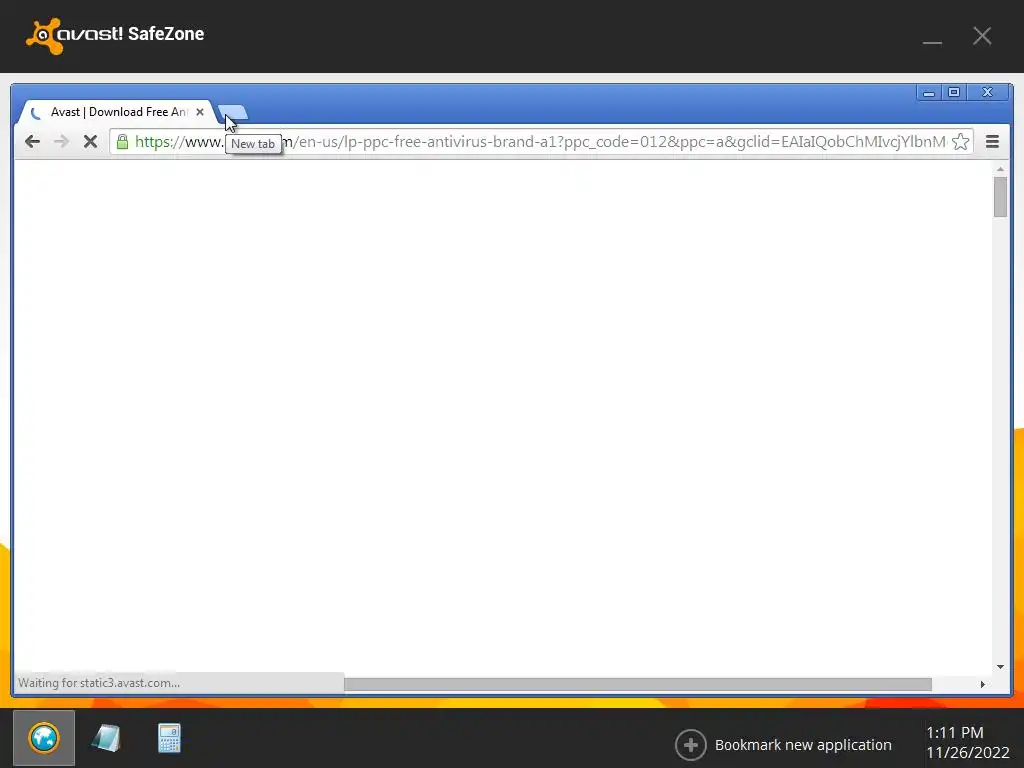Click the plus circle bookmark application icon
The height and width of the screenshot is (768, 1024).
tap(690, 744)
